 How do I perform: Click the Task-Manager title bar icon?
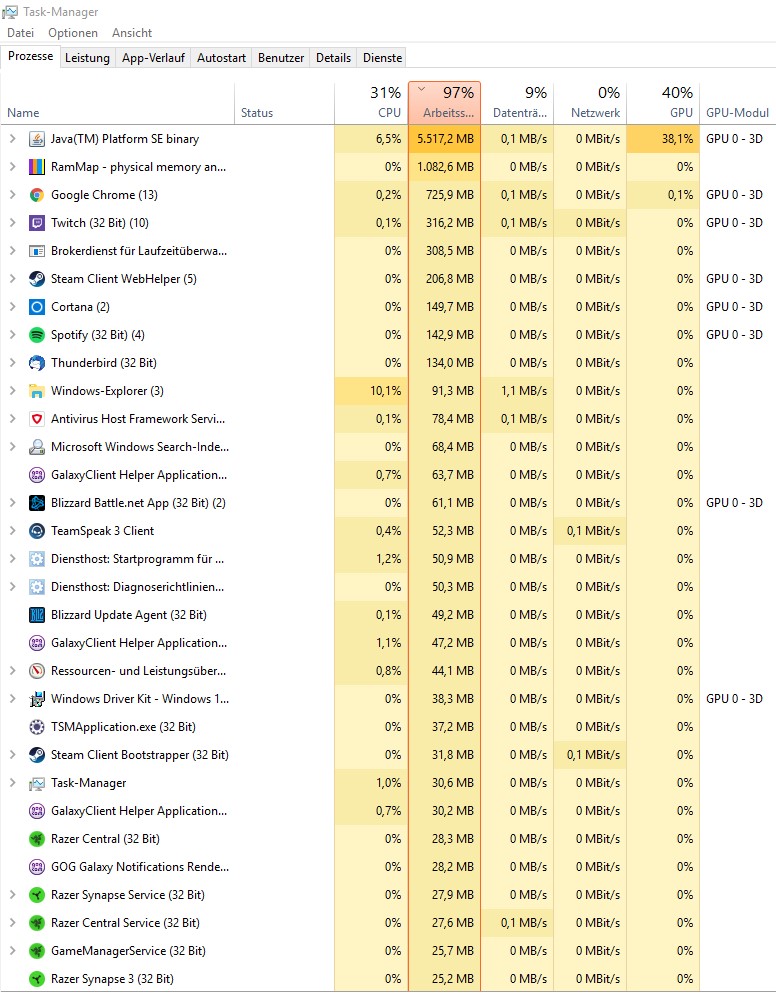[10, 11]
